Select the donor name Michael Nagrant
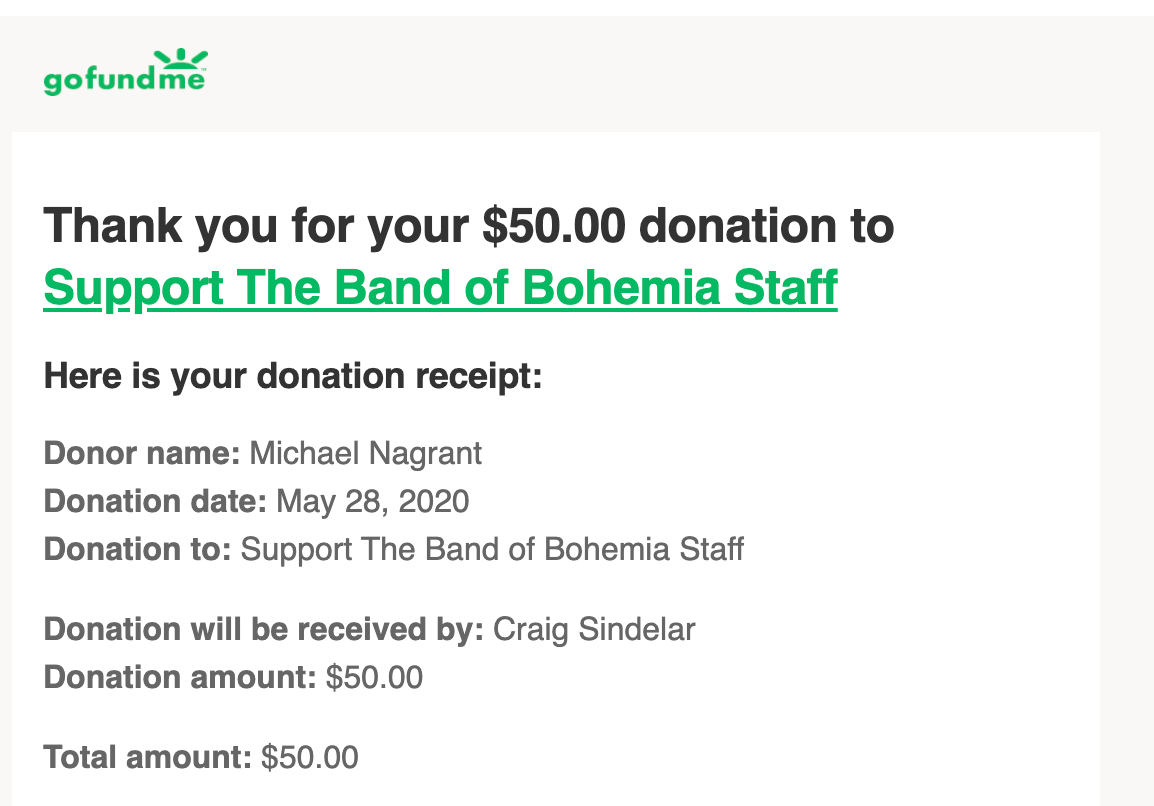The image size is (1154, 806). pyautogui.click(x=366, y=453)
